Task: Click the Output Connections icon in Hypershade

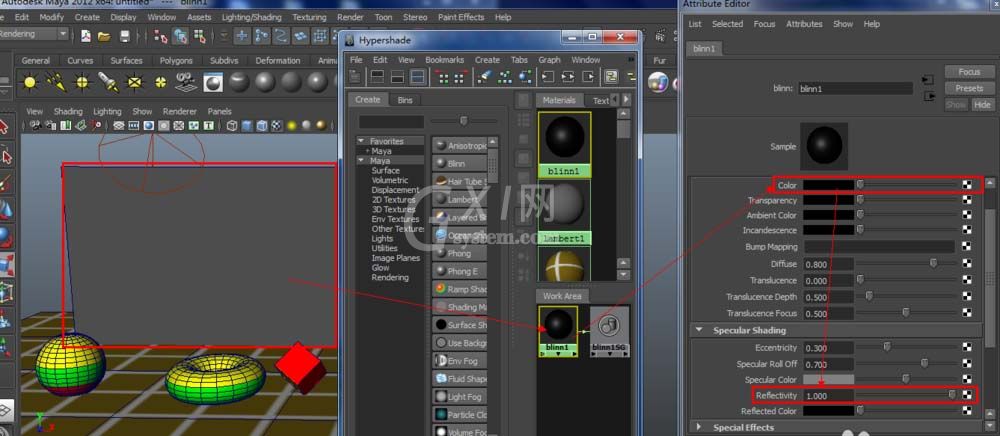Action: [x=588, y=77]
